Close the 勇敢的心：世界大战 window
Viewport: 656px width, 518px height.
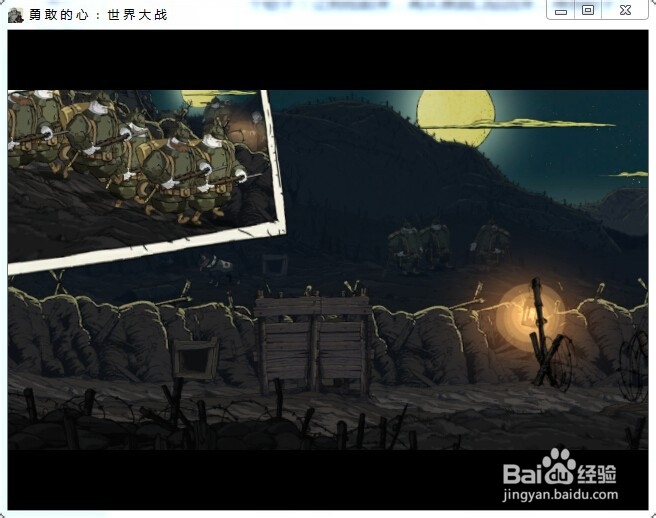pos(625,10)
